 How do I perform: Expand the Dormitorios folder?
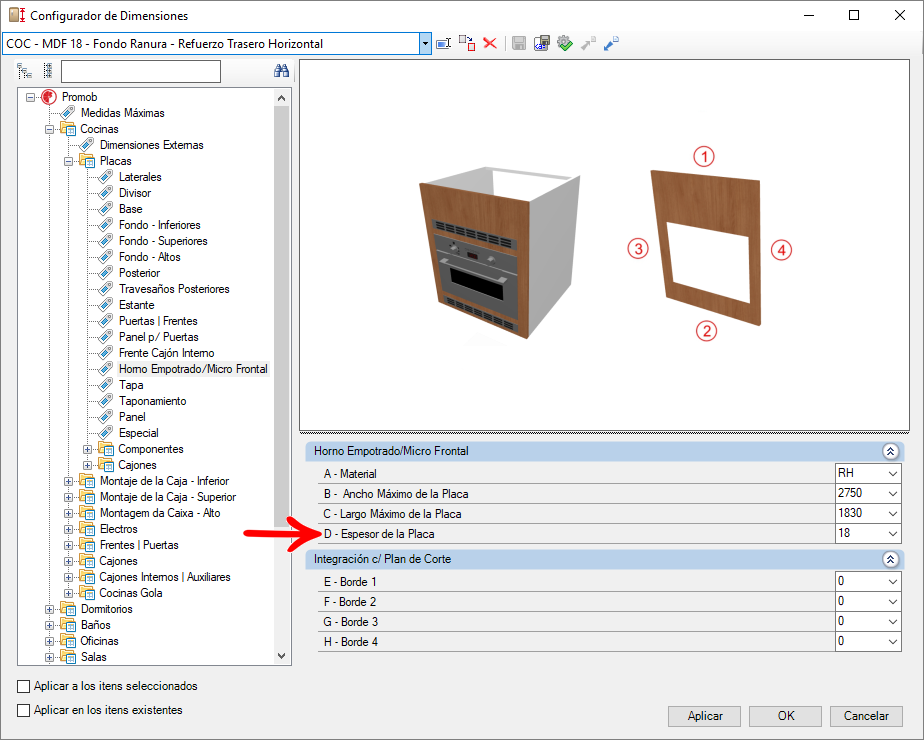click(x=50, y=609)
